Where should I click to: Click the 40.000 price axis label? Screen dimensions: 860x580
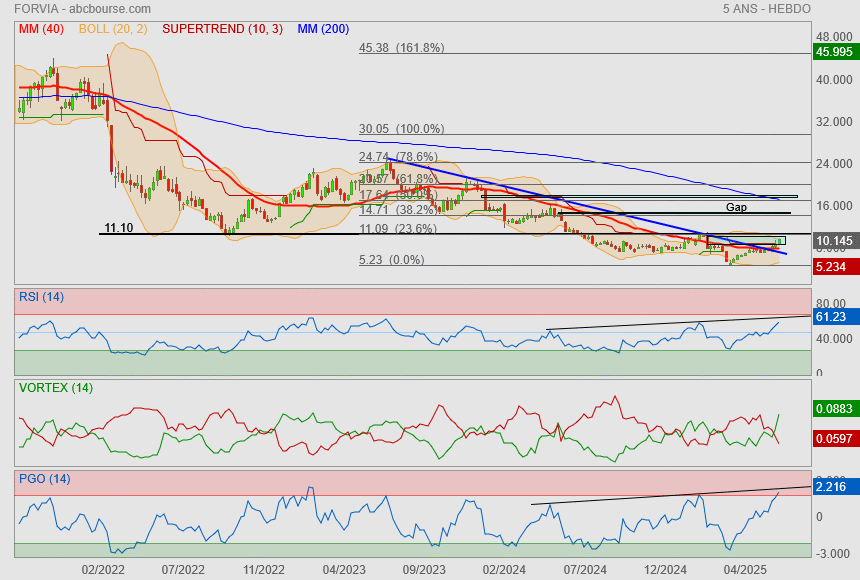coord(834,80)
